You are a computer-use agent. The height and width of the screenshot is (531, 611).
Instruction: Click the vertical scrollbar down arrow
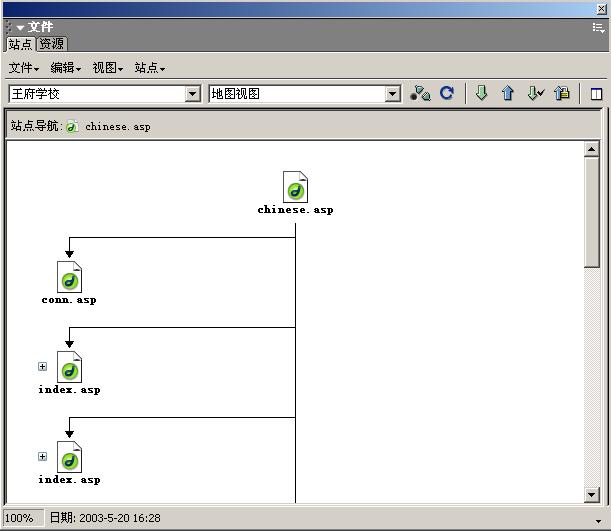[592, 495]
